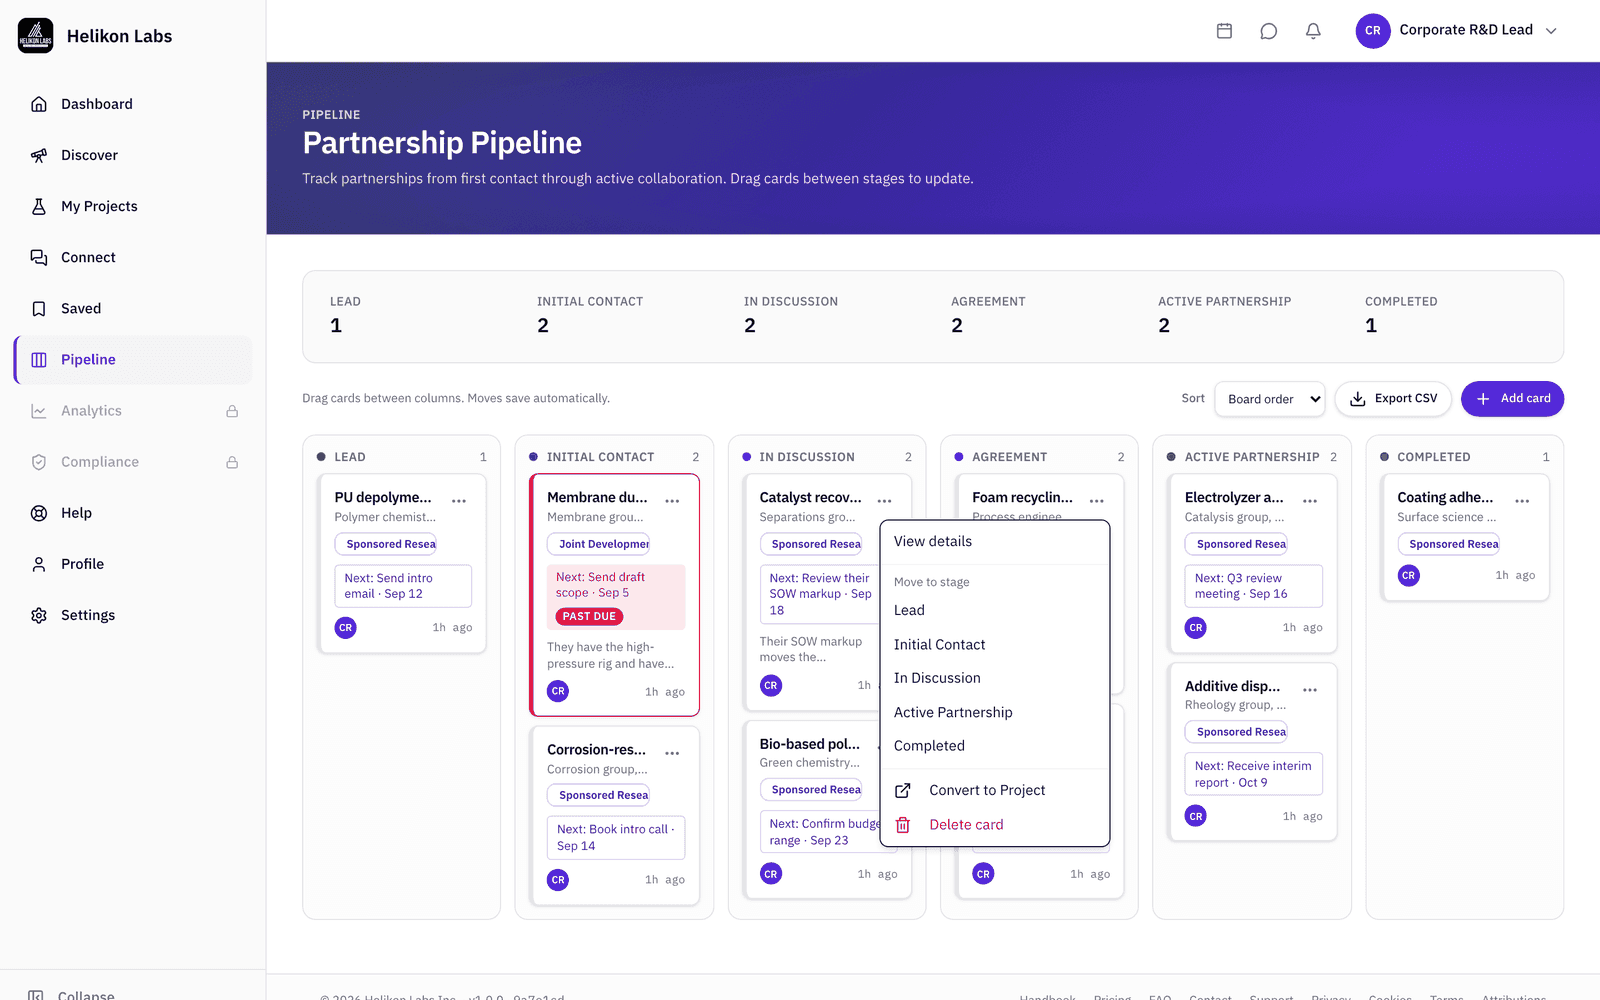
Task: Select Convert to Project in the menu
Action: click(x=995, y=790)
